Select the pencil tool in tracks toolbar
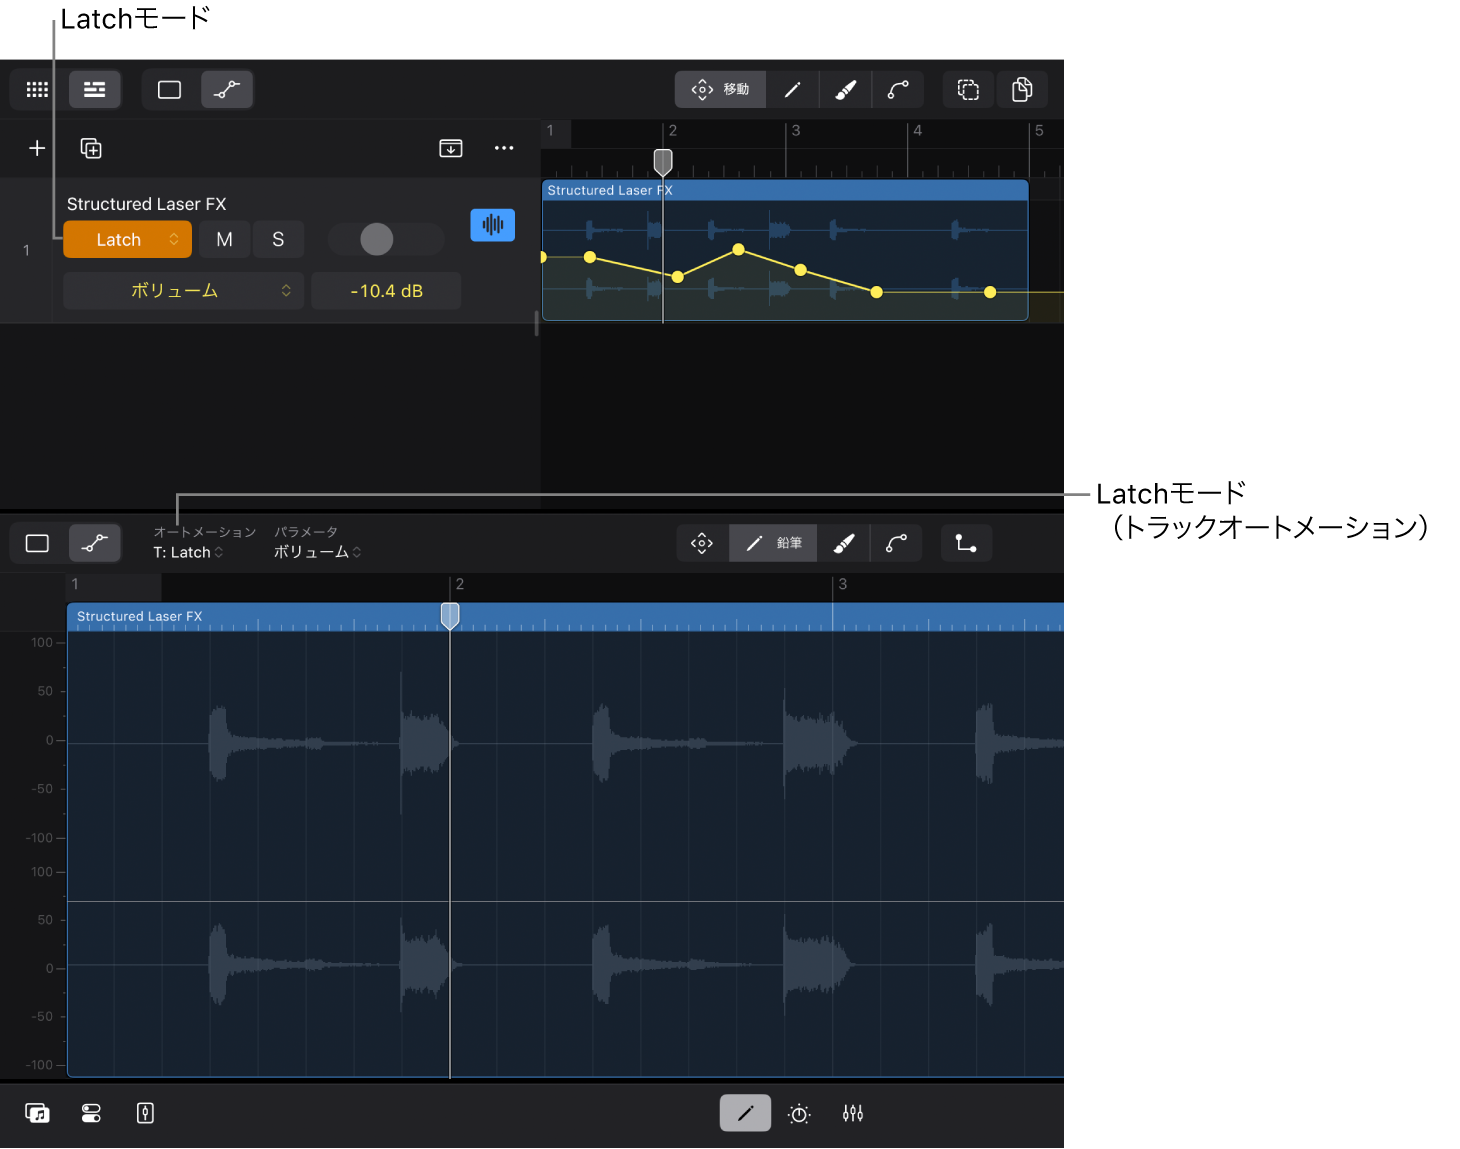 792,90
